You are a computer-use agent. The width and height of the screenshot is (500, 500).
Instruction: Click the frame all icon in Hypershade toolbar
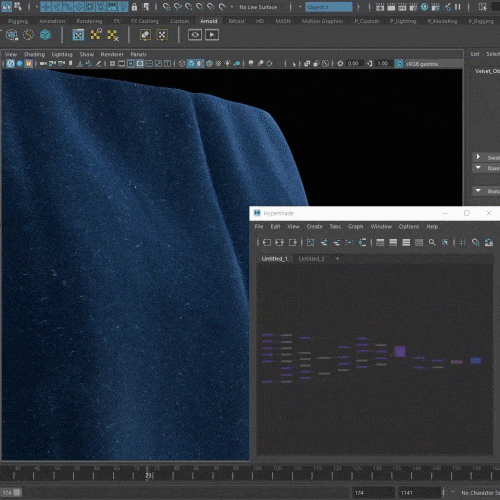(310, 242)
